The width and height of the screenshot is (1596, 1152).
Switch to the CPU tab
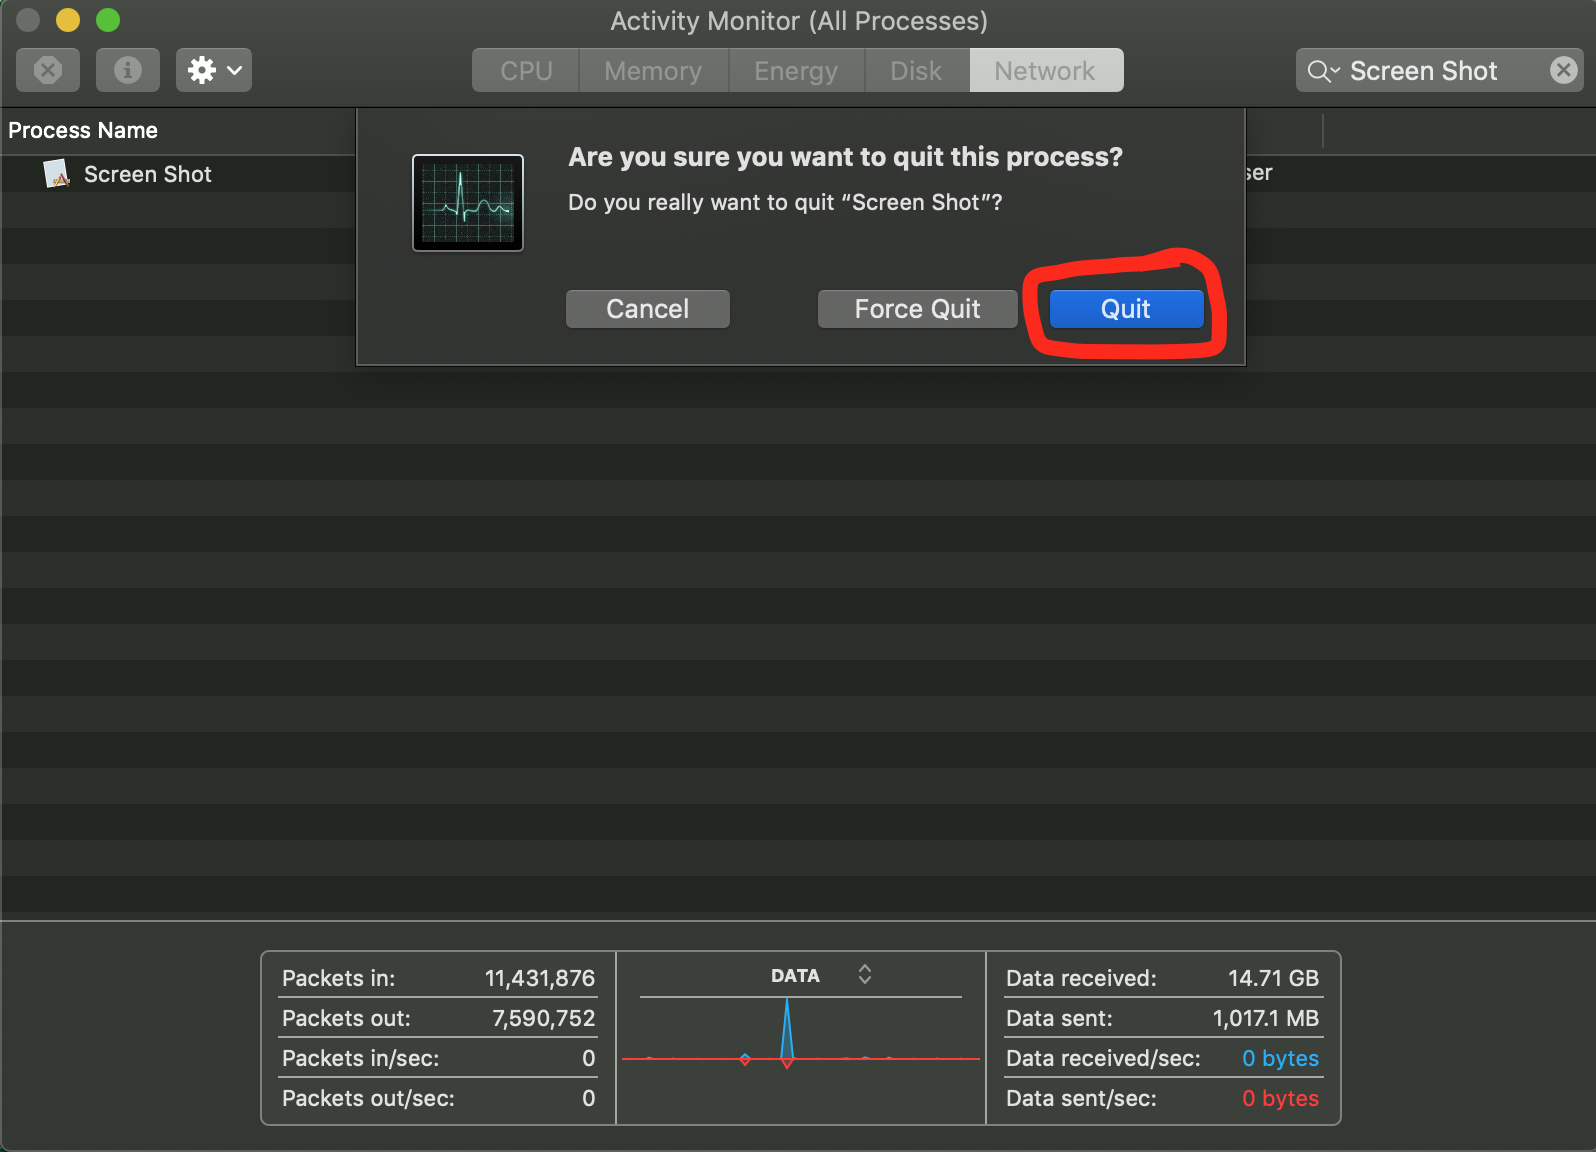(526, 71)
